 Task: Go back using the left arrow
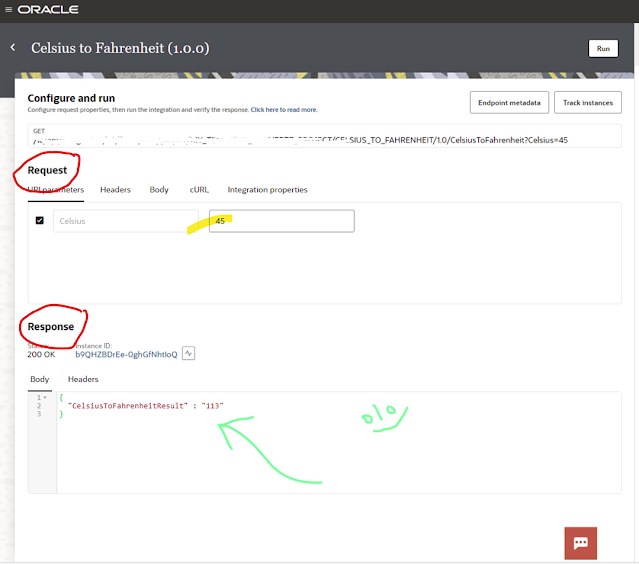click(x=13, y=48)
